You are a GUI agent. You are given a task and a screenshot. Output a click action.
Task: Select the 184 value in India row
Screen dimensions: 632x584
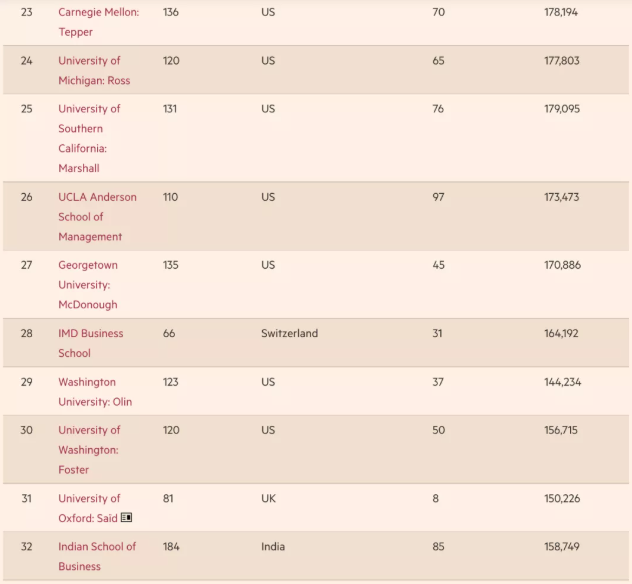click(171, 546)
